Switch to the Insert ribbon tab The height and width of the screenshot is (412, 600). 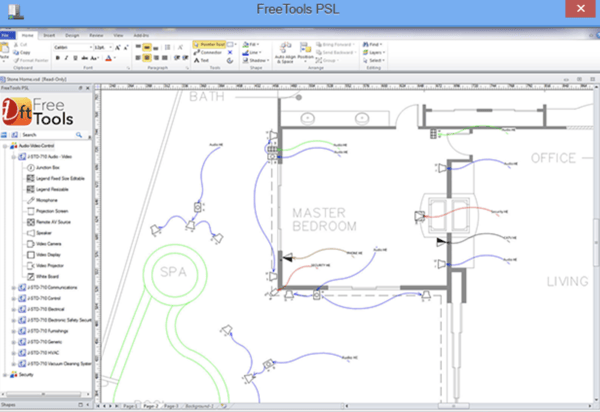tap(49, 35)
